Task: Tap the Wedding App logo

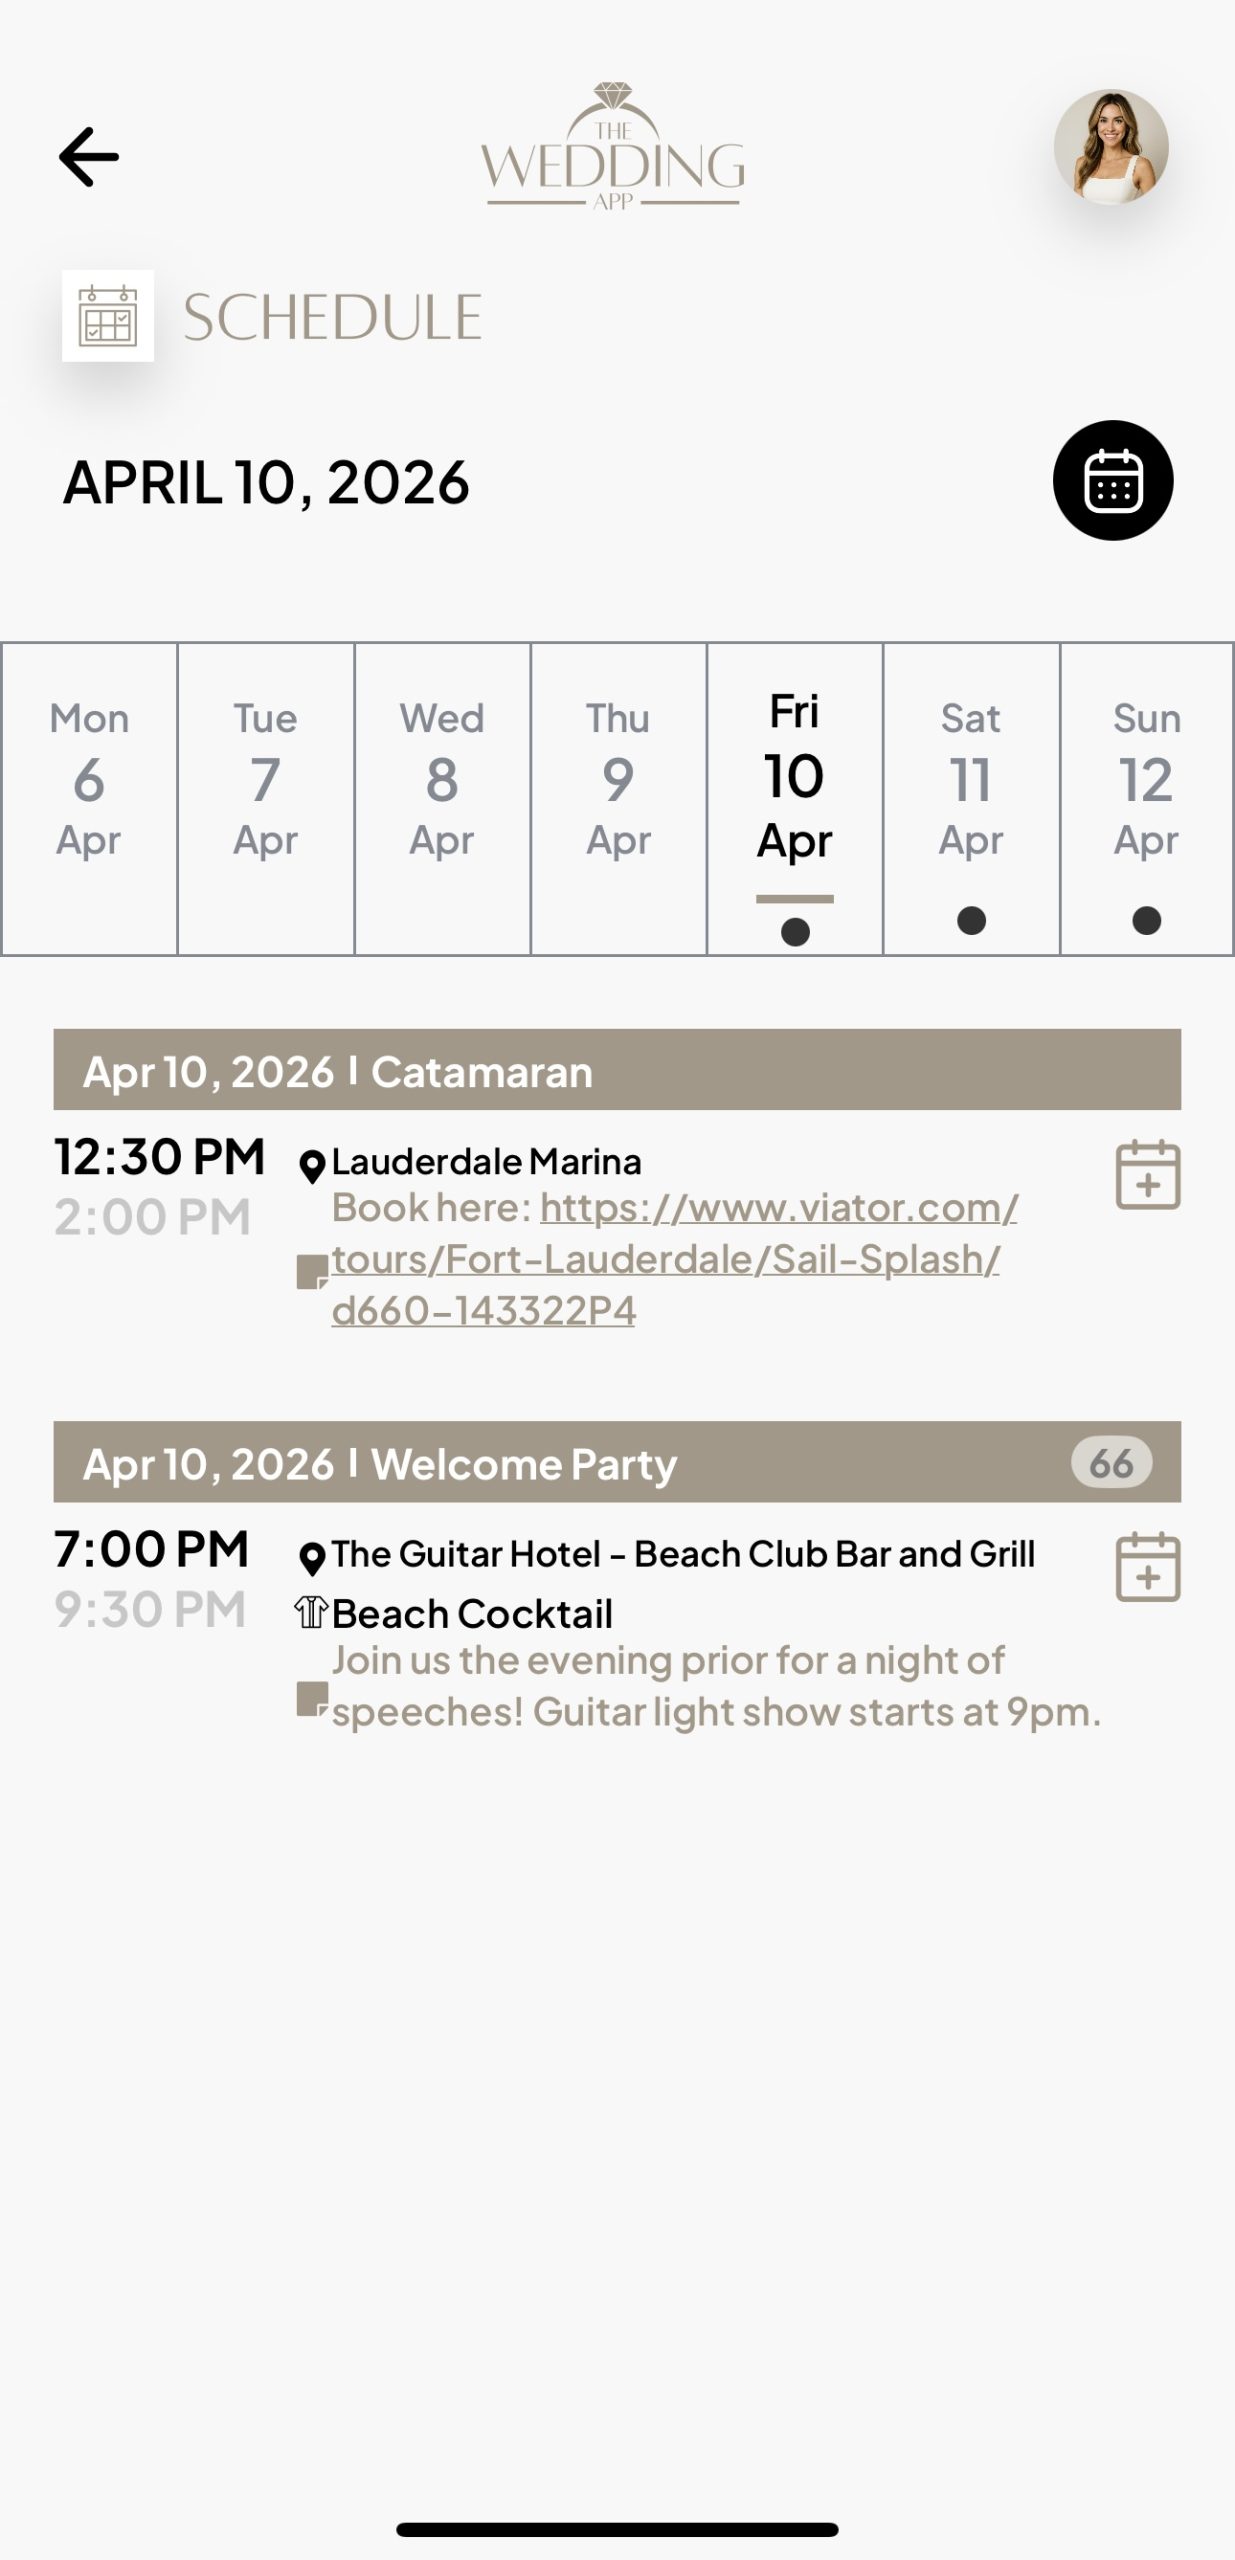Action: pyautogui.click(x=613, y=148)
